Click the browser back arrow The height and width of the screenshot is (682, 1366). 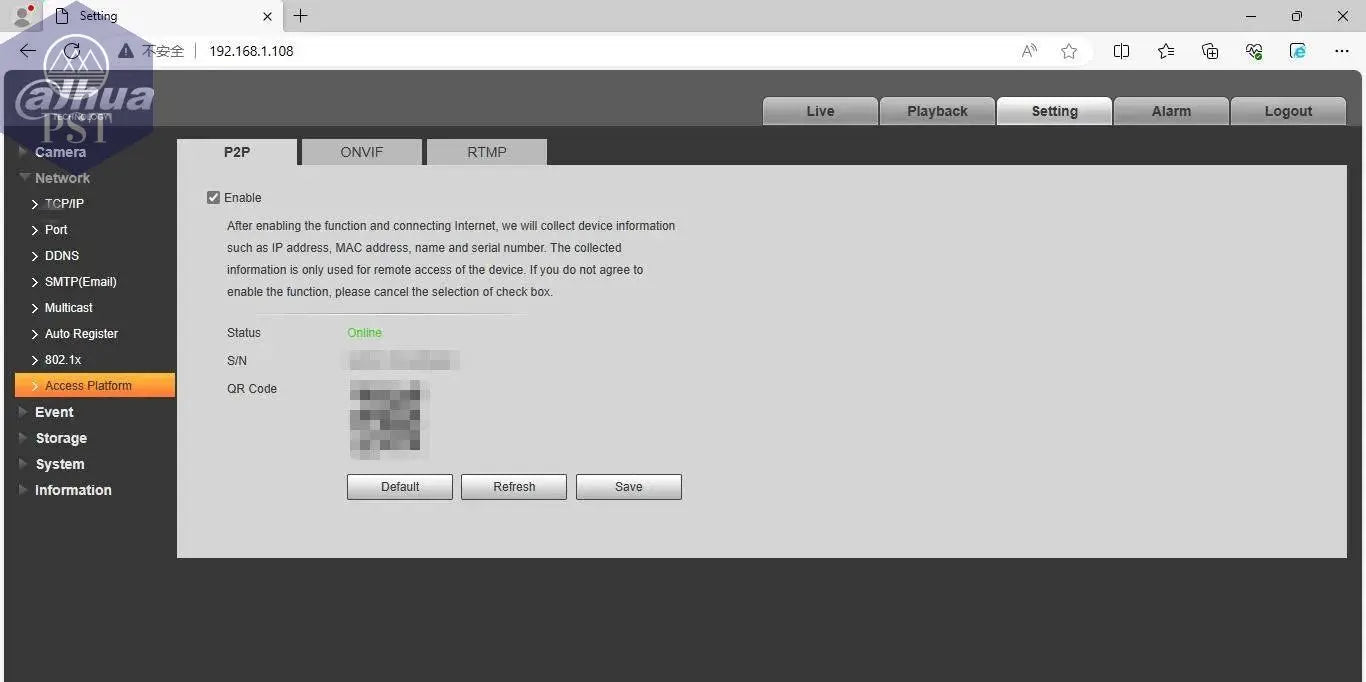pyautogui.click(x=28, y=51)
